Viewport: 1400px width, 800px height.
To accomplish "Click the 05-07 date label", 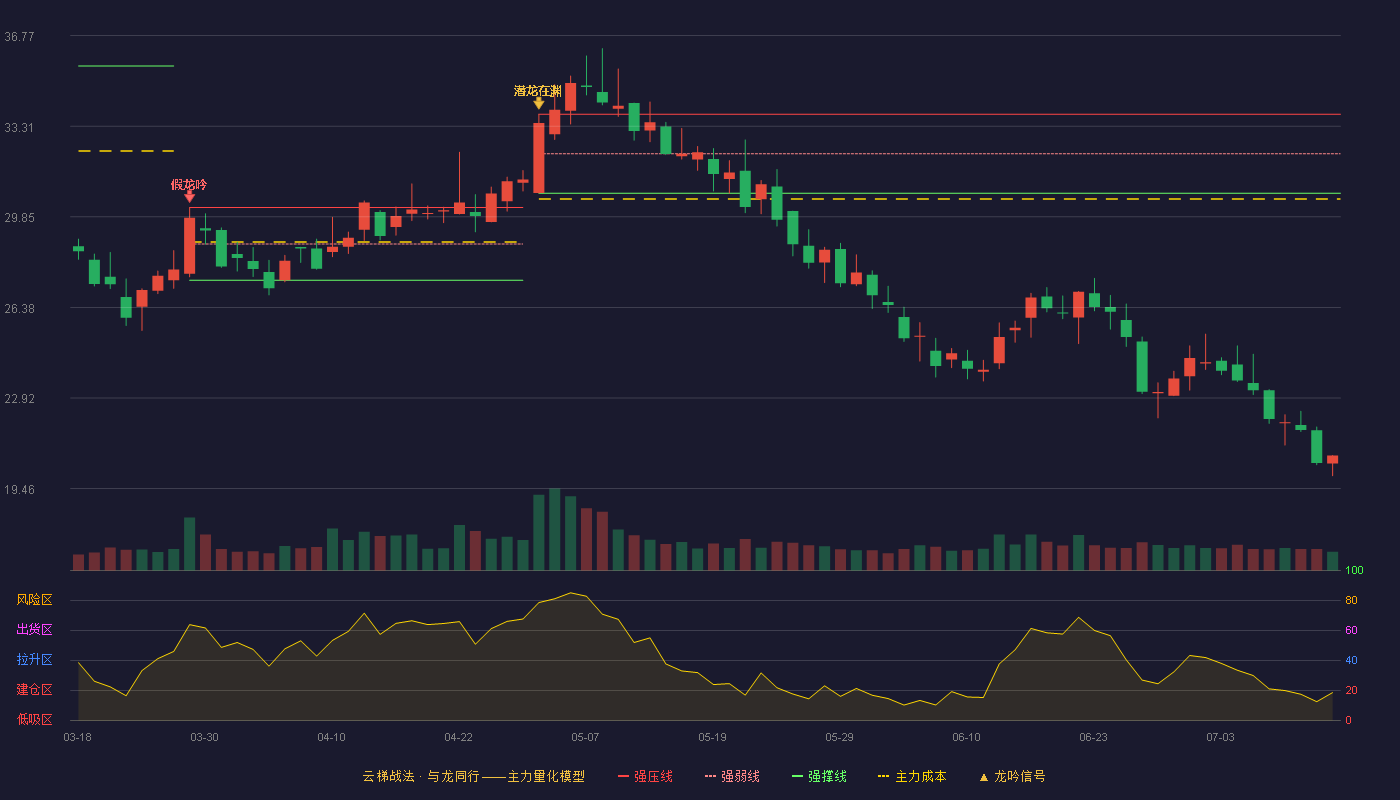I will (585, 737).
